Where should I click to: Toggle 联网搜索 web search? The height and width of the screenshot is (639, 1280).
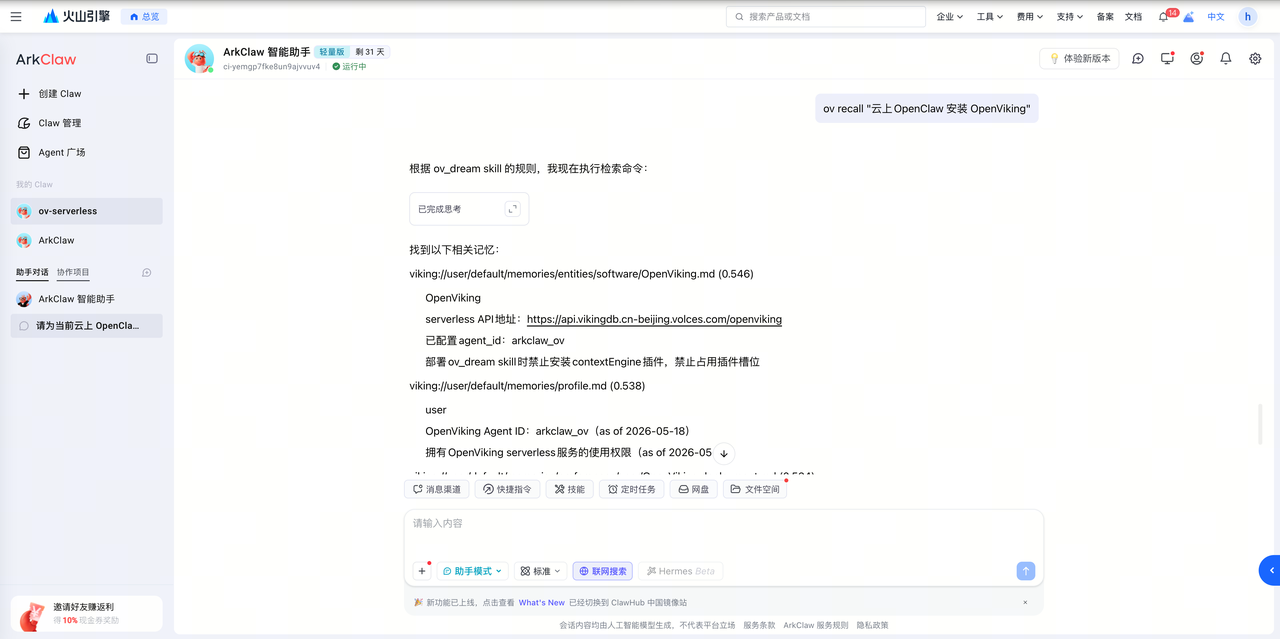point(602,571)
